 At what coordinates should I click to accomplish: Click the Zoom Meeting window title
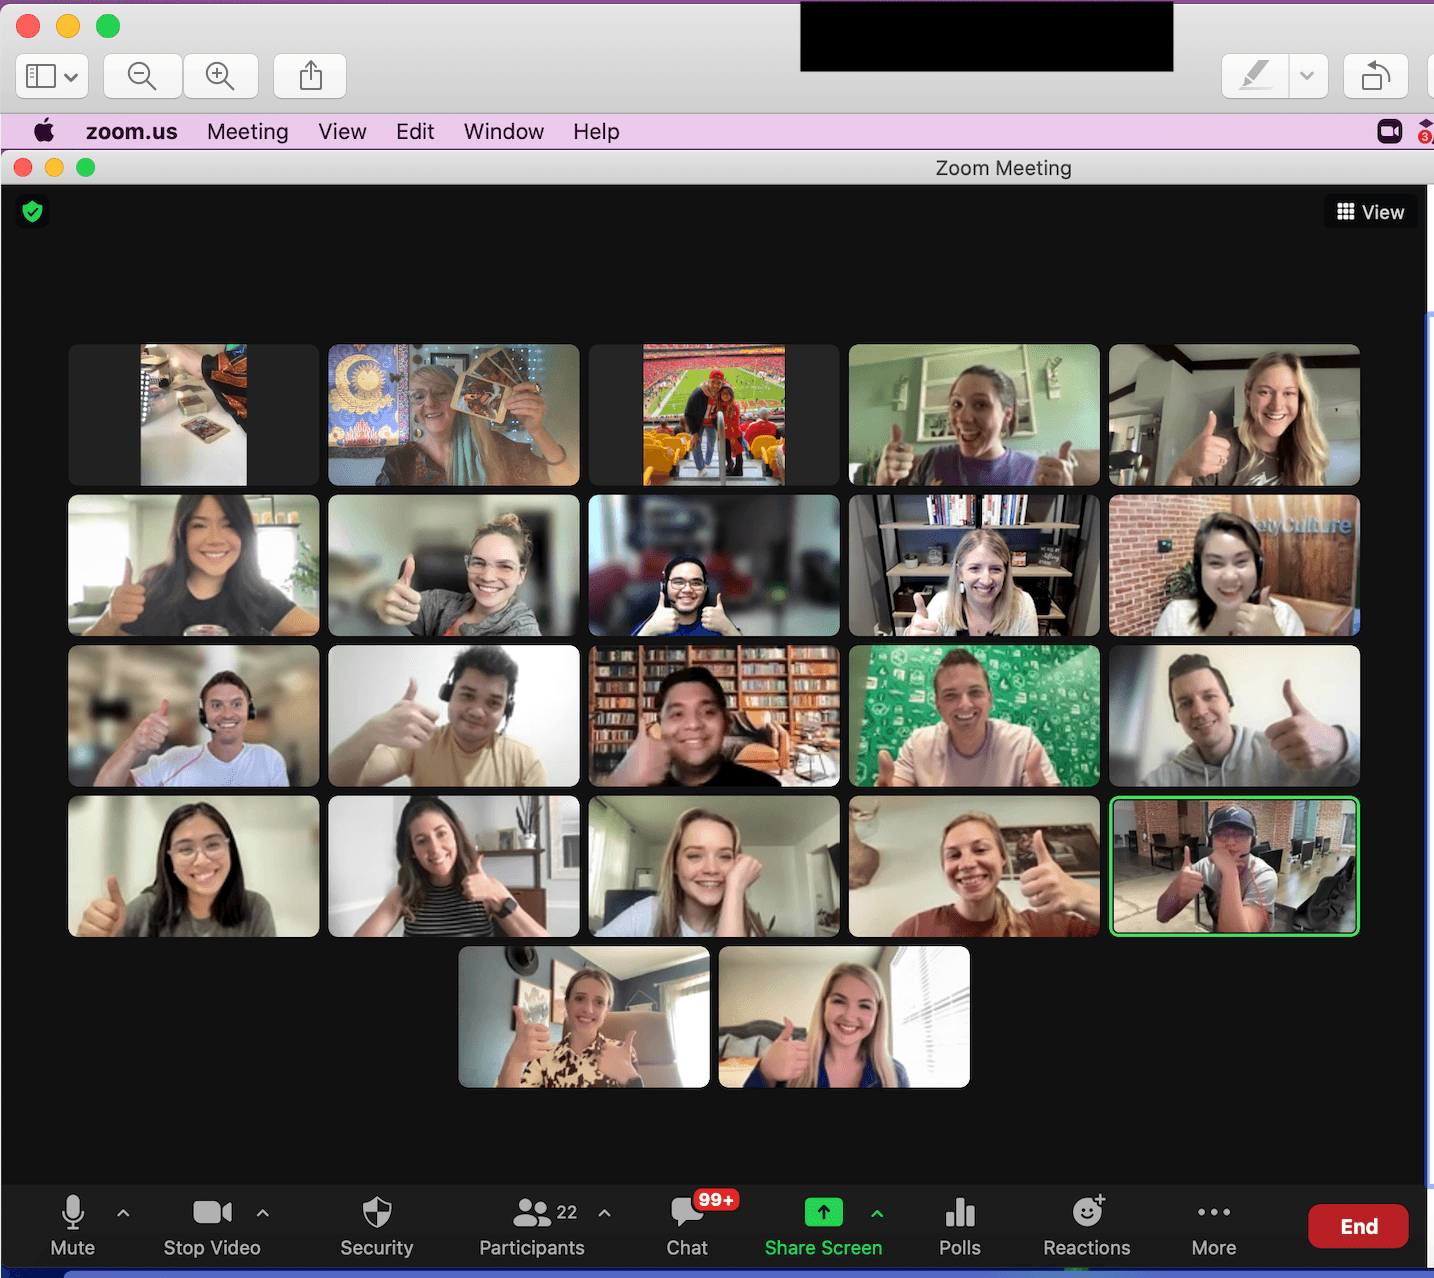(x=1003, y=168)
